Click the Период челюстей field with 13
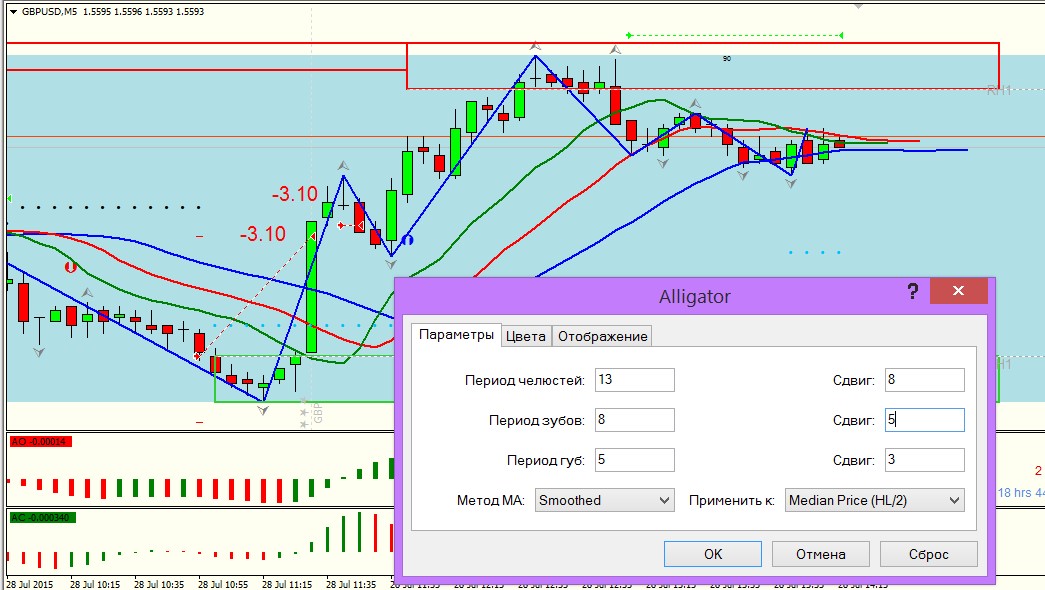Image resolution: width=1045 pixels, height=590 pixels. (x=634, y=380)
